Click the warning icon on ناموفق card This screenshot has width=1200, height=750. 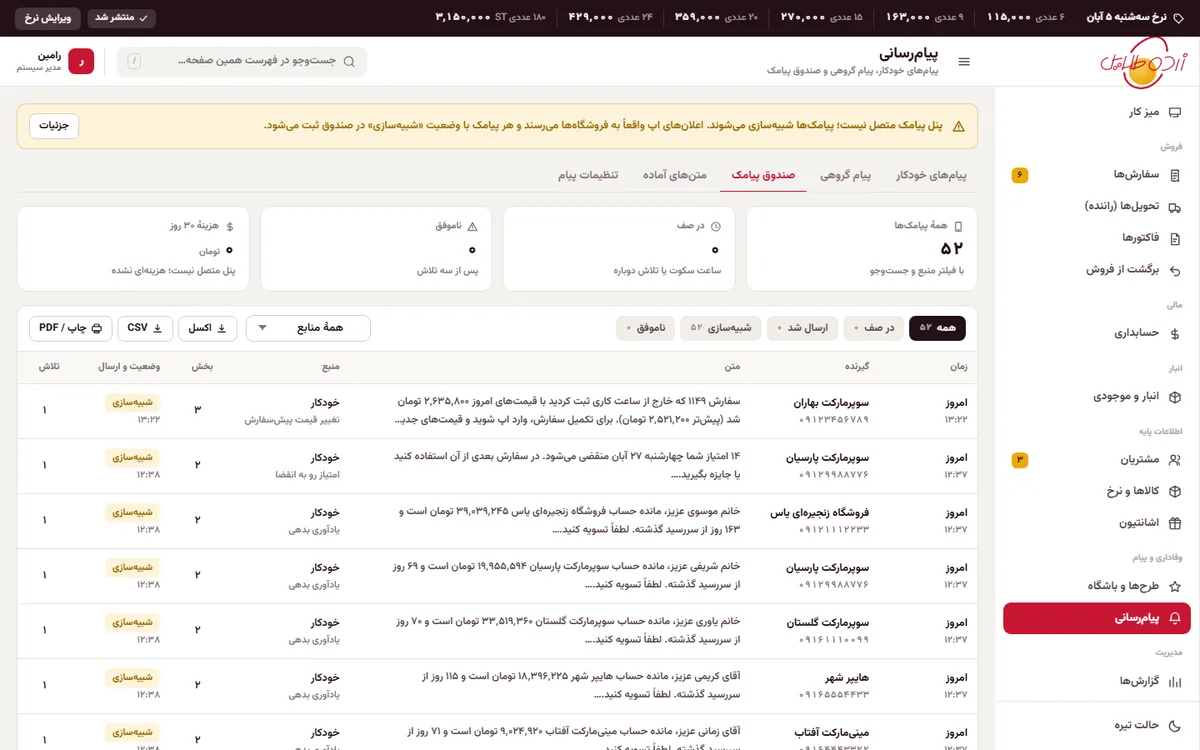(472, 226)
